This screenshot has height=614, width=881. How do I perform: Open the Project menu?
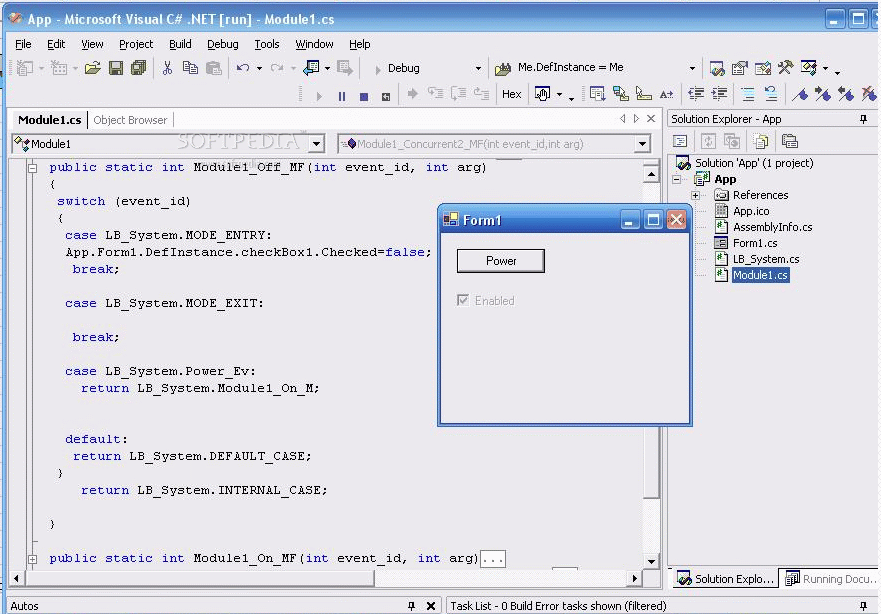tap(136, 44)
